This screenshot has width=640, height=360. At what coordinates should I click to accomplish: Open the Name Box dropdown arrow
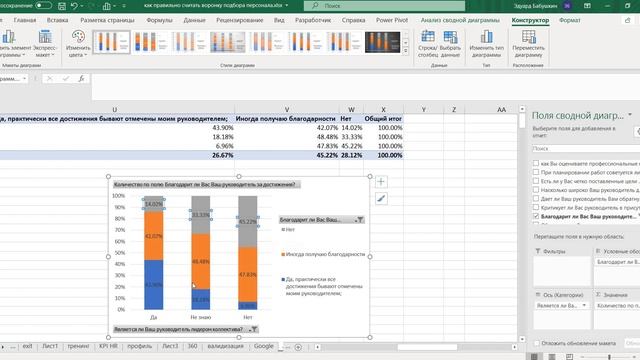[24, 78]
